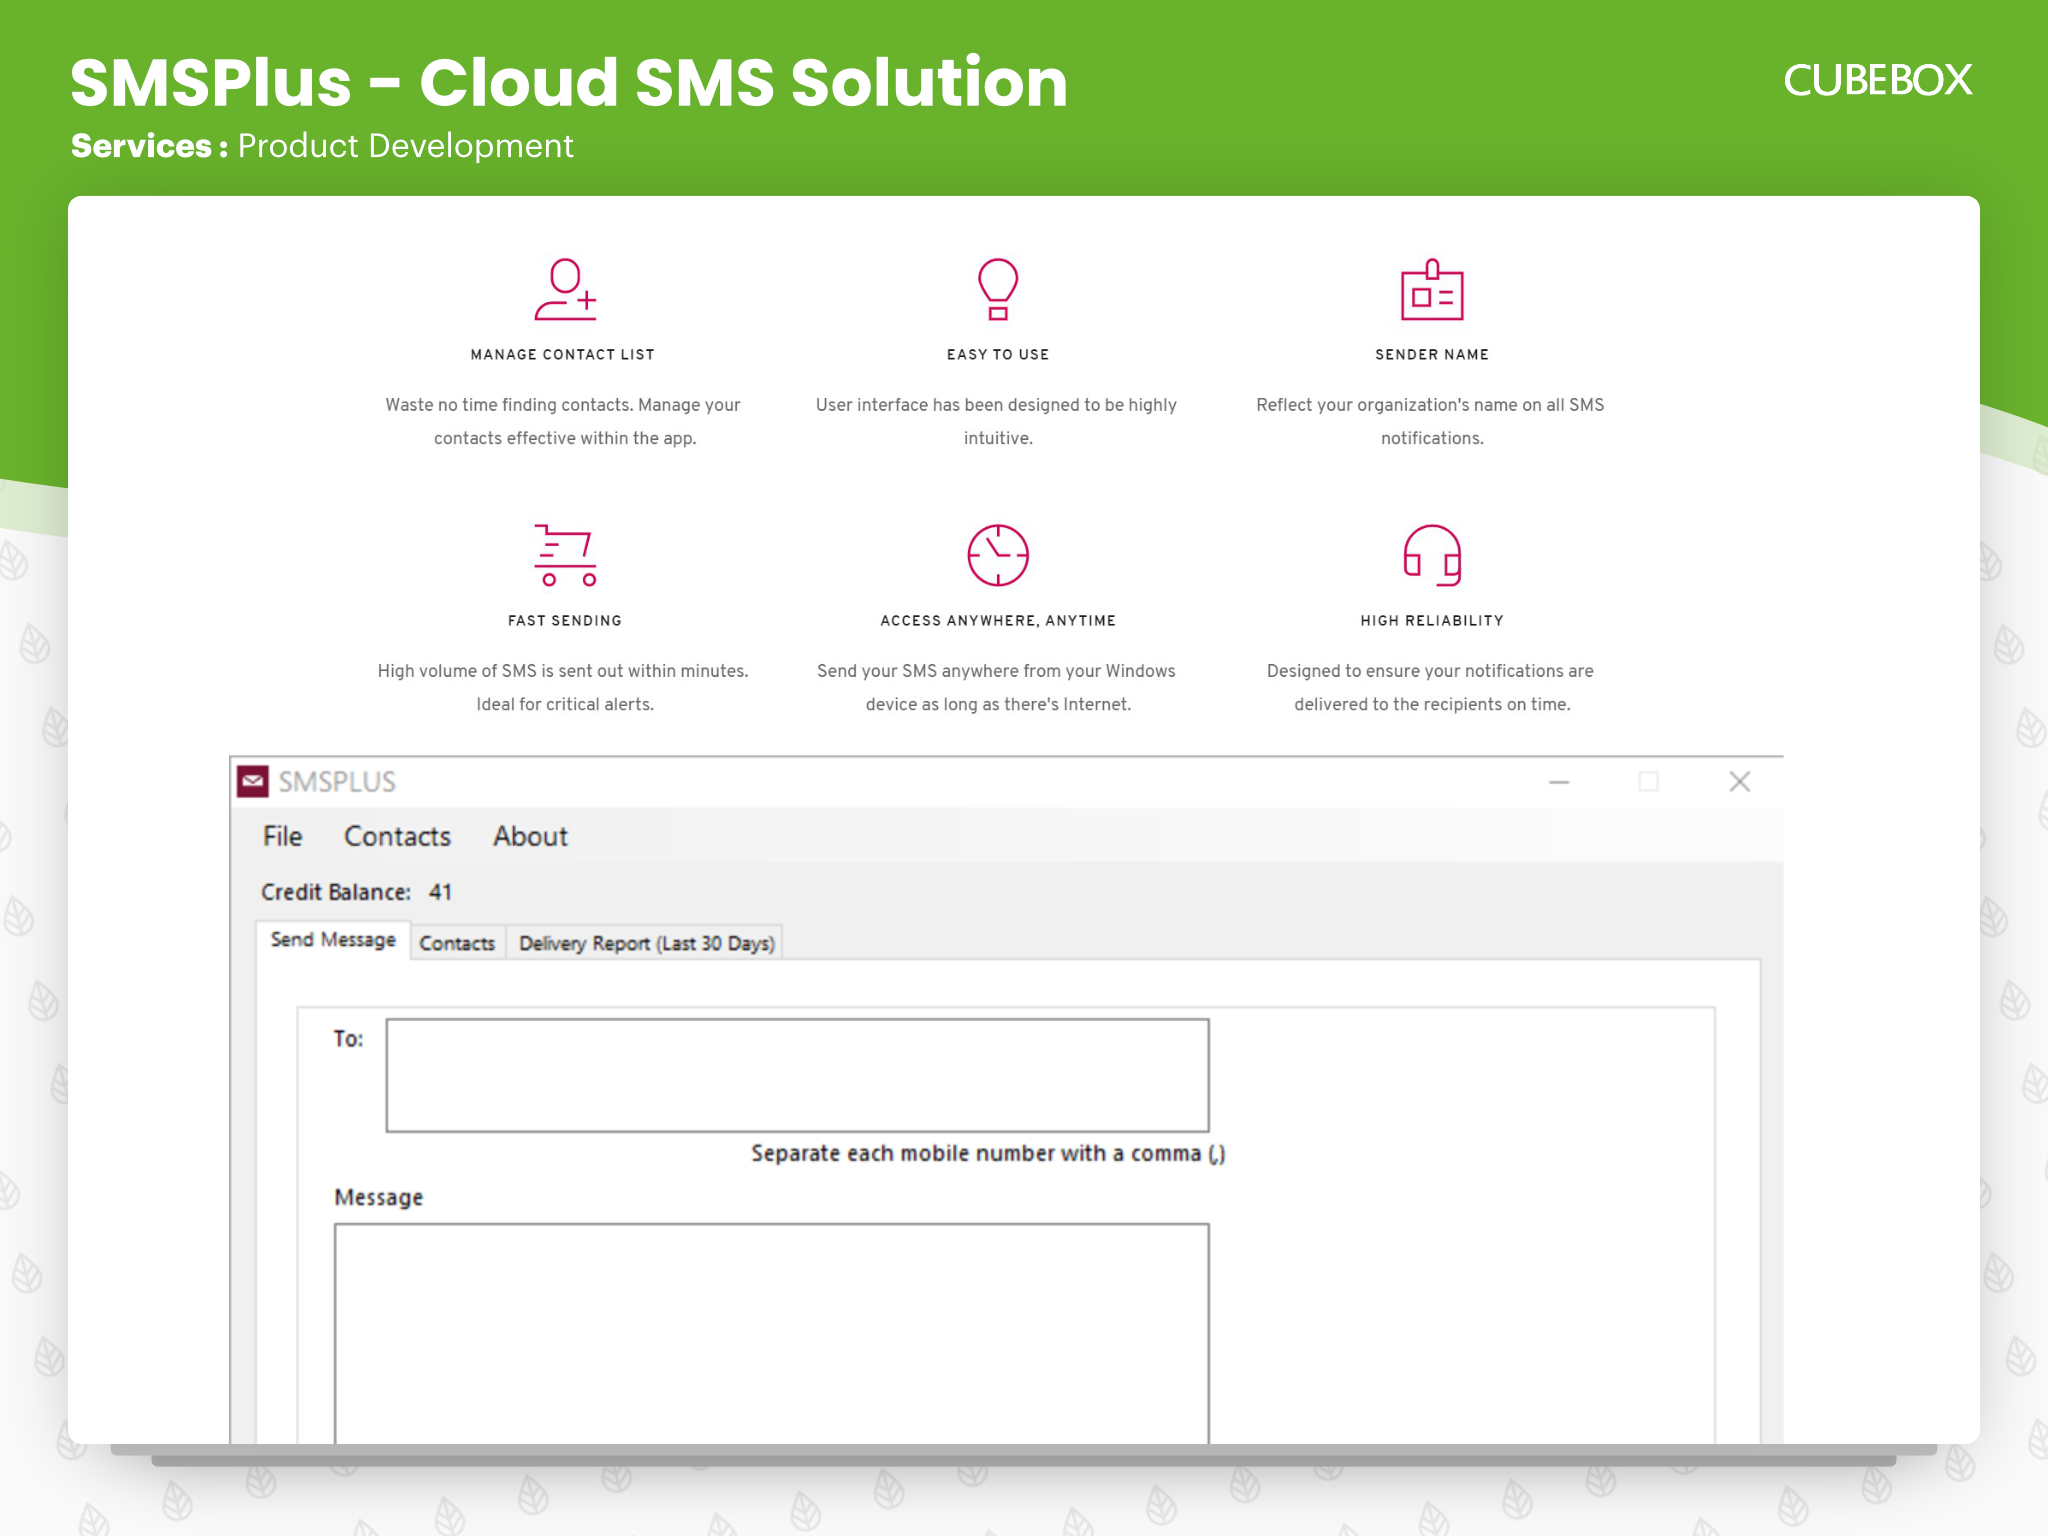
Task: Click the CUBEBOX logo
Action: pyautogui.click(x=1877, y=80)
